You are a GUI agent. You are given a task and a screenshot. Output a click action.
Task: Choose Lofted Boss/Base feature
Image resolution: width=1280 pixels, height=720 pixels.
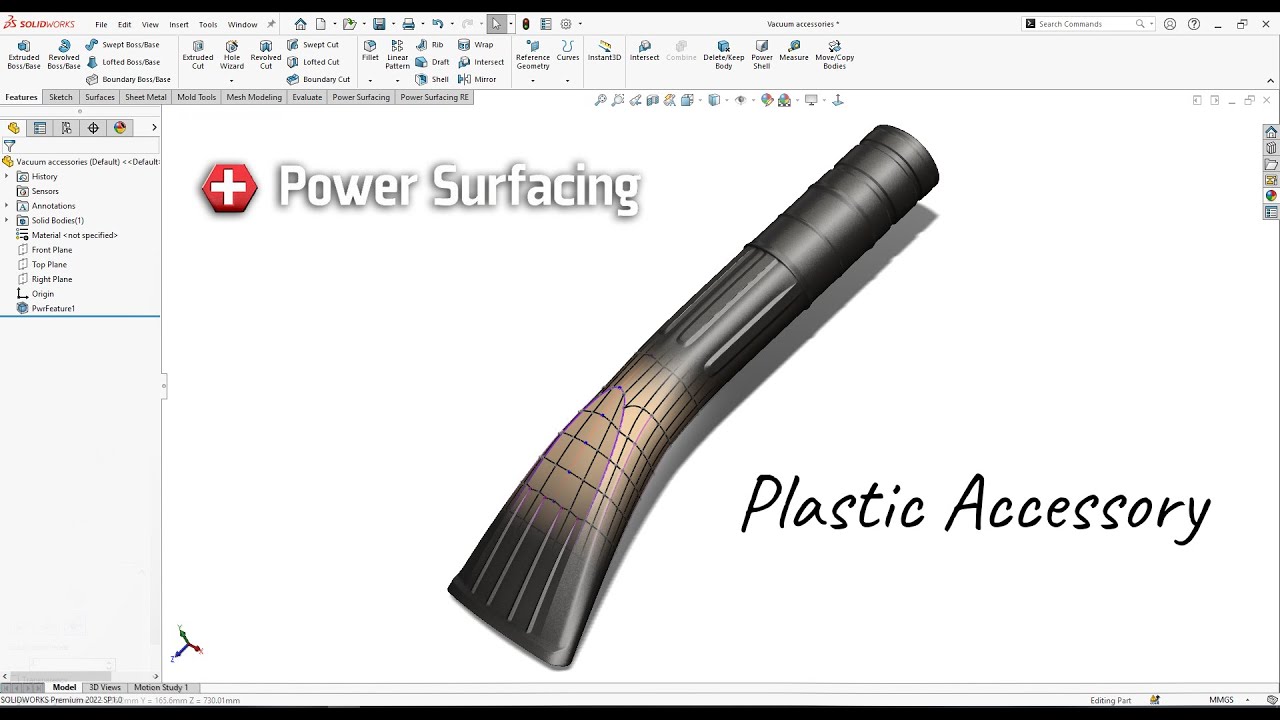[x=122, y=62]
